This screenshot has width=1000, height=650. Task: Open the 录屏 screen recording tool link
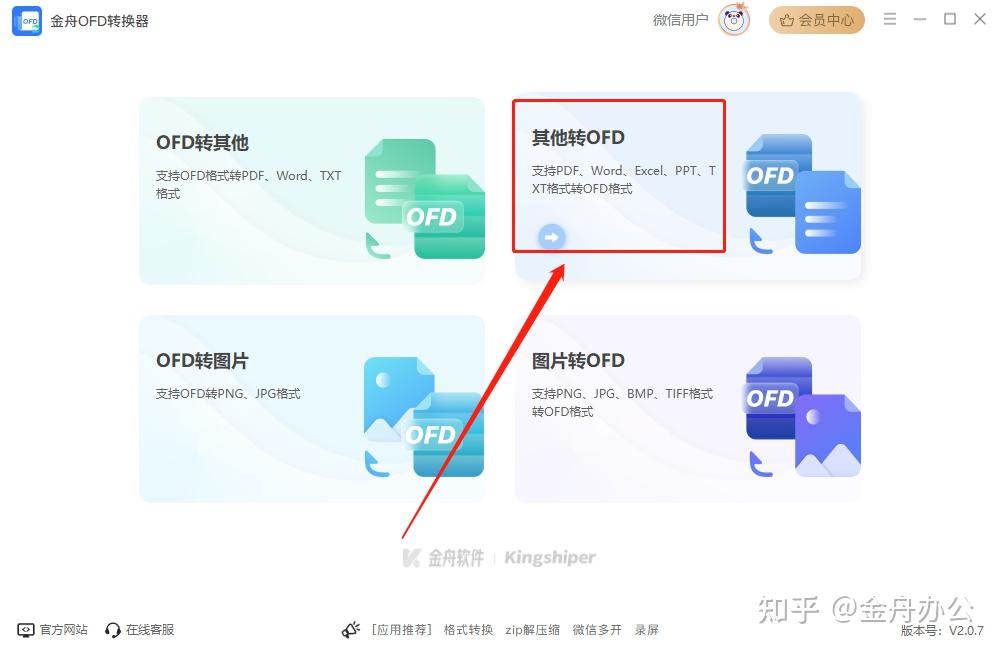(x=647, y=630)
